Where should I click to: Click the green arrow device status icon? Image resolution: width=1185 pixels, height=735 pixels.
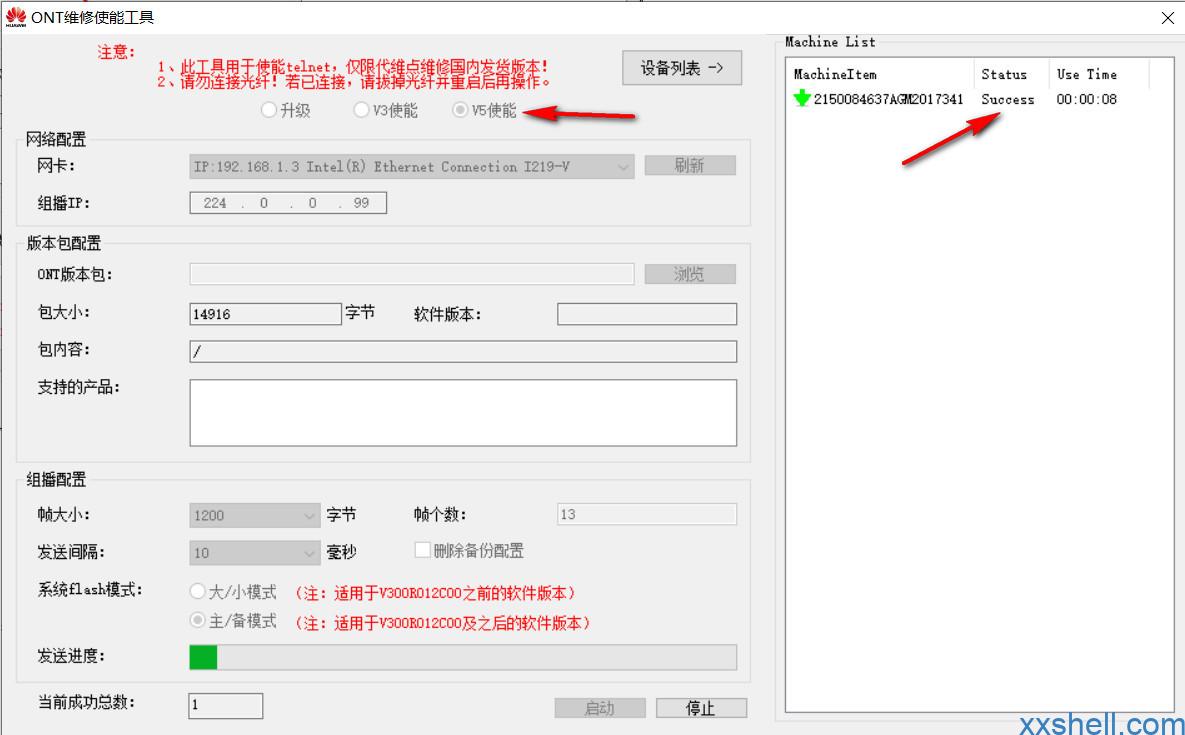[801, 99]
